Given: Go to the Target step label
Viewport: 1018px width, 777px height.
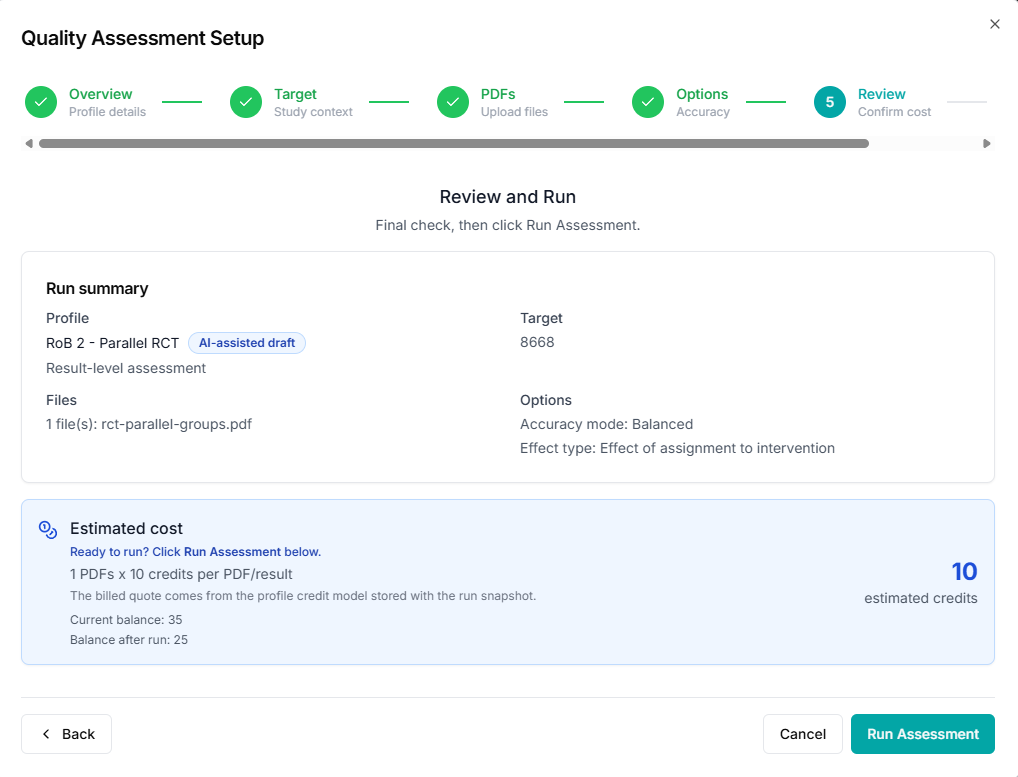Looking at the screenshot, I should pyautogui.click(x=295, y=94).
